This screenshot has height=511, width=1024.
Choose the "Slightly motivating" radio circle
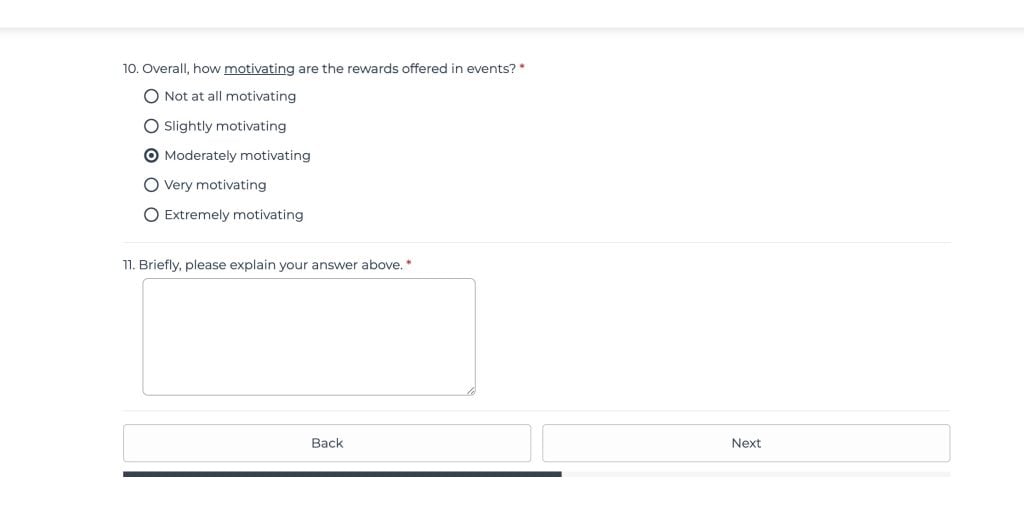point(151,126)
